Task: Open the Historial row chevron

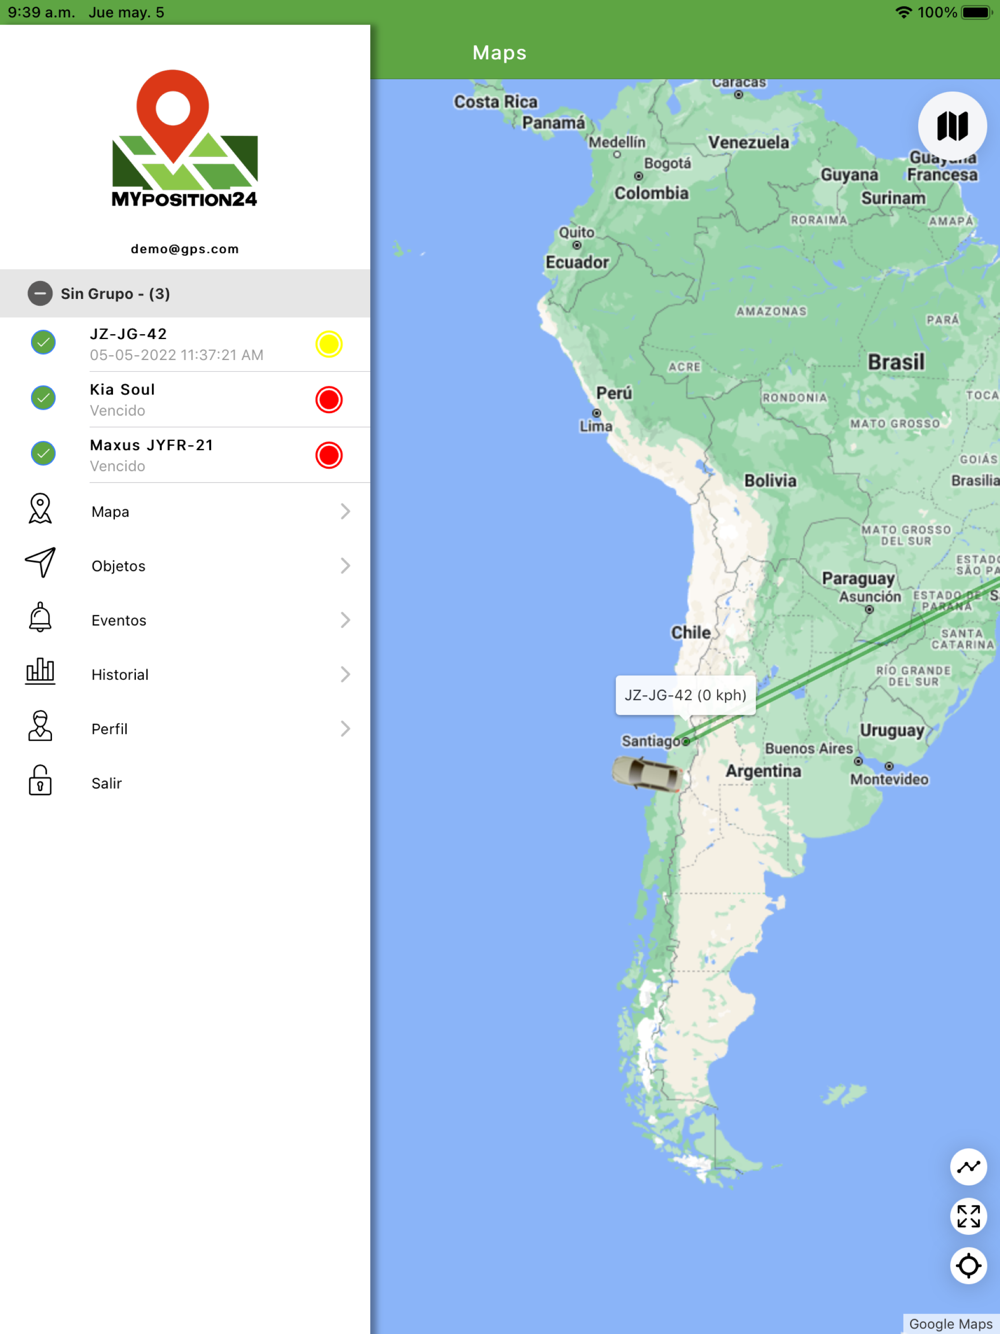Action: click(x=345, y=674)
